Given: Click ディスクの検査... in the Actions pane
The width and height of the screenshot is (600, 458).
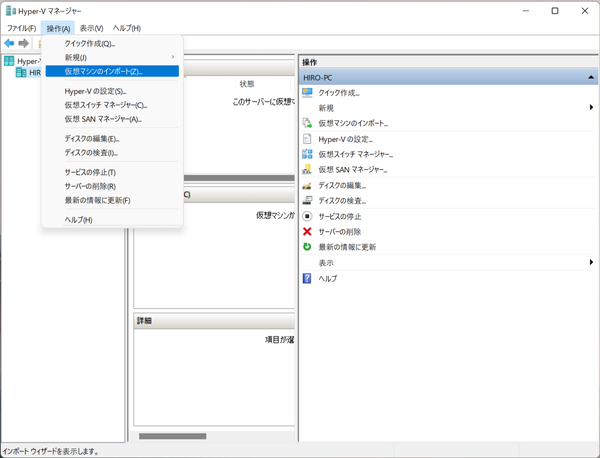Looking at the screenshot, I should point(342,200).
